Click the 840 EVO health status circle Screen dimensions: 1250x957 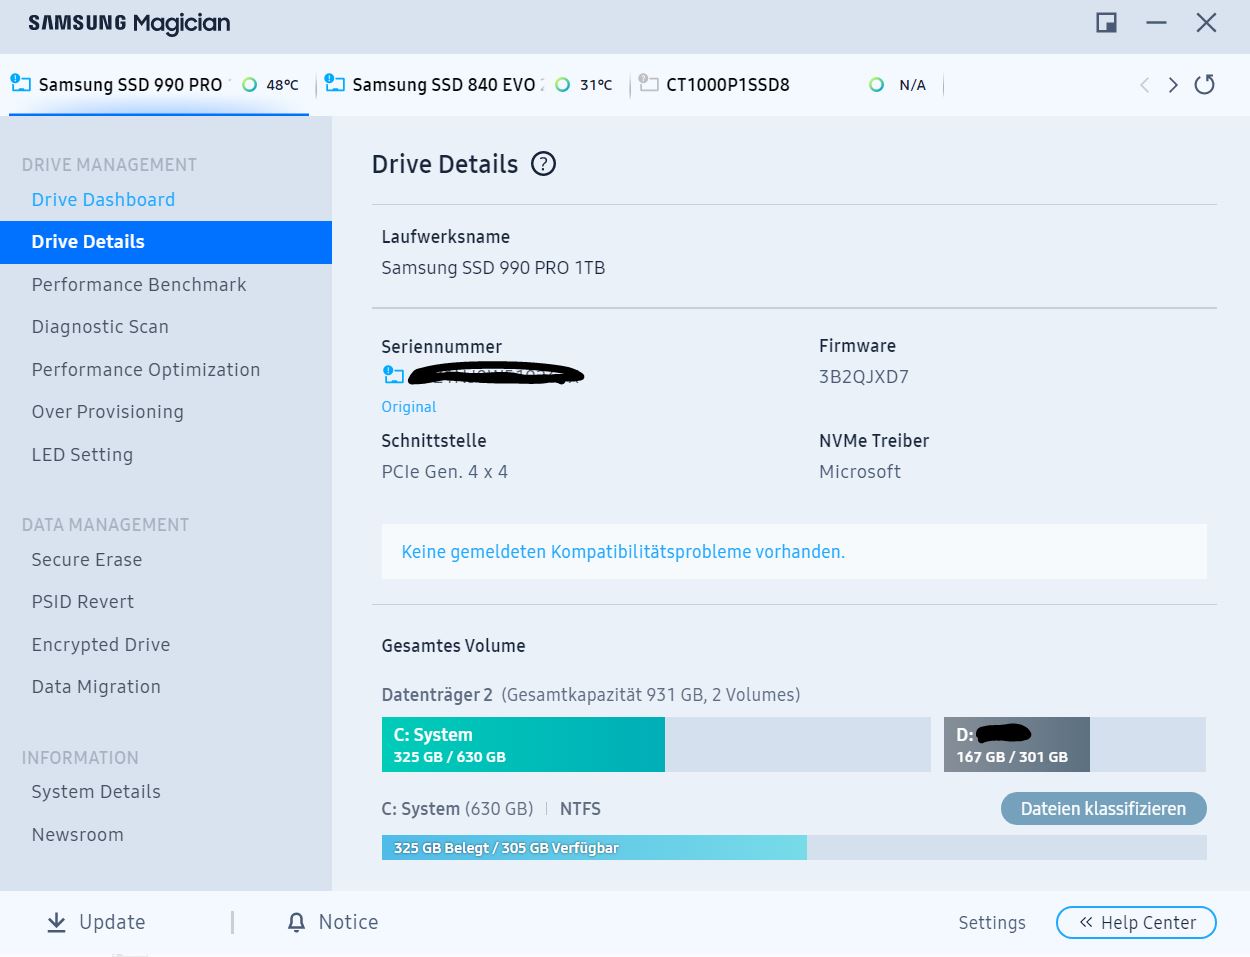563,85
